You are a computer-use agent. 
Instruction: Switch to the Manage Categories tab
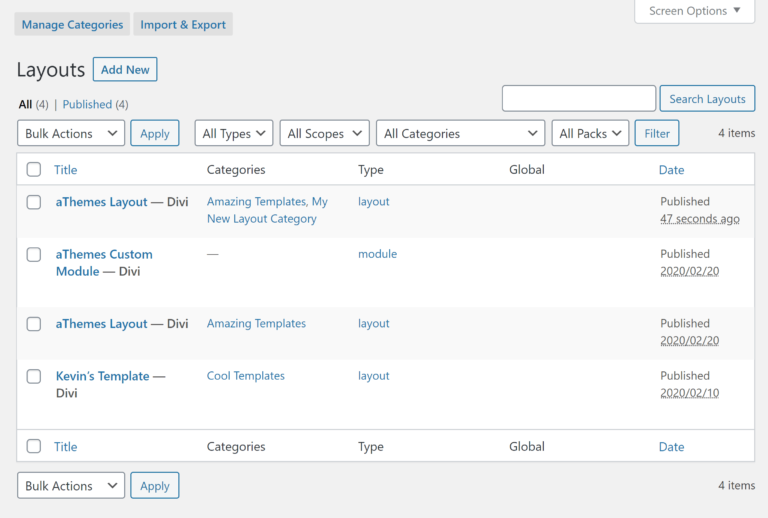(x=72, y=25)
